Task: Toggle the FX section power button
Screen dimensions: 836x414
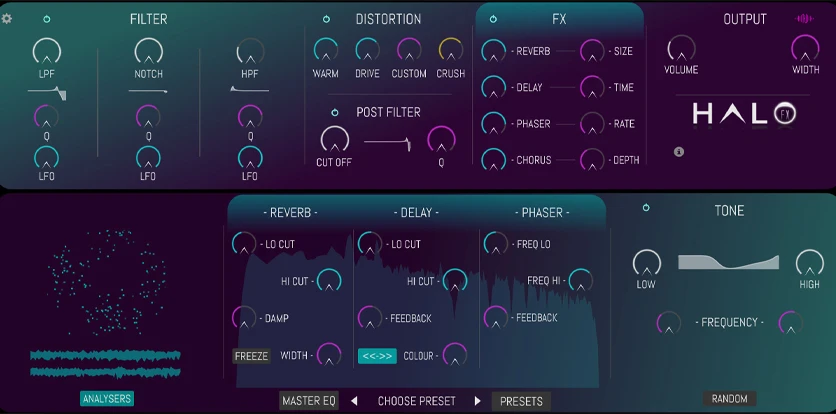Action: (x=493, y=19)
